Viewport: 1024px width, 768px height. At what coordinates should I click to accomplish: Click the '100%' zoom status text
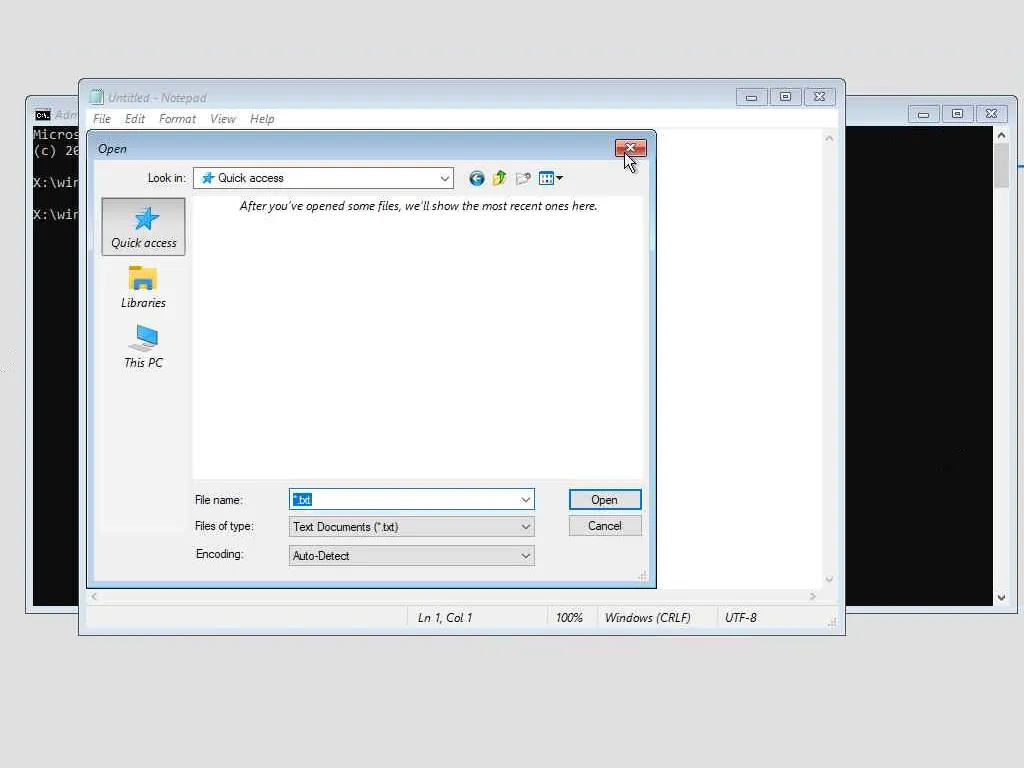point(569,618)
